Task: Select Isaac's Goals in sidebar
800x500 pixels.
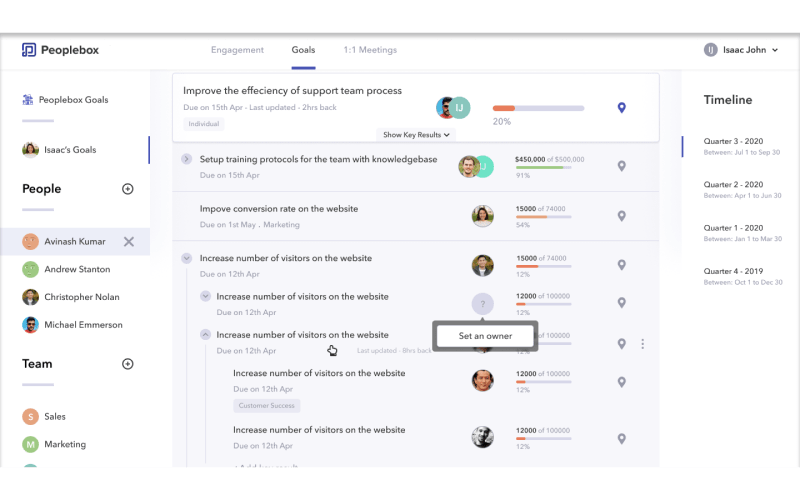Action: (70, 150)
